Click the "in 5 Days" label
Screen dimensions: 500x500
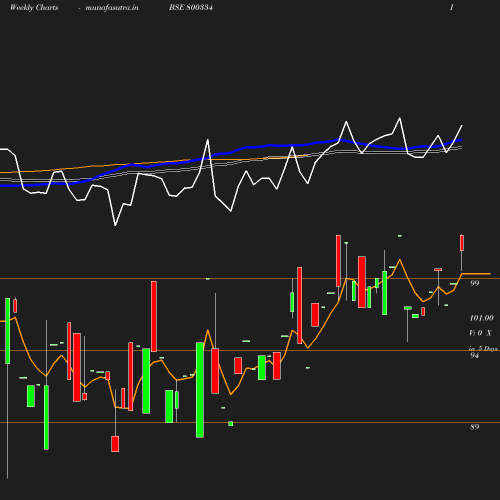point(483,348)
